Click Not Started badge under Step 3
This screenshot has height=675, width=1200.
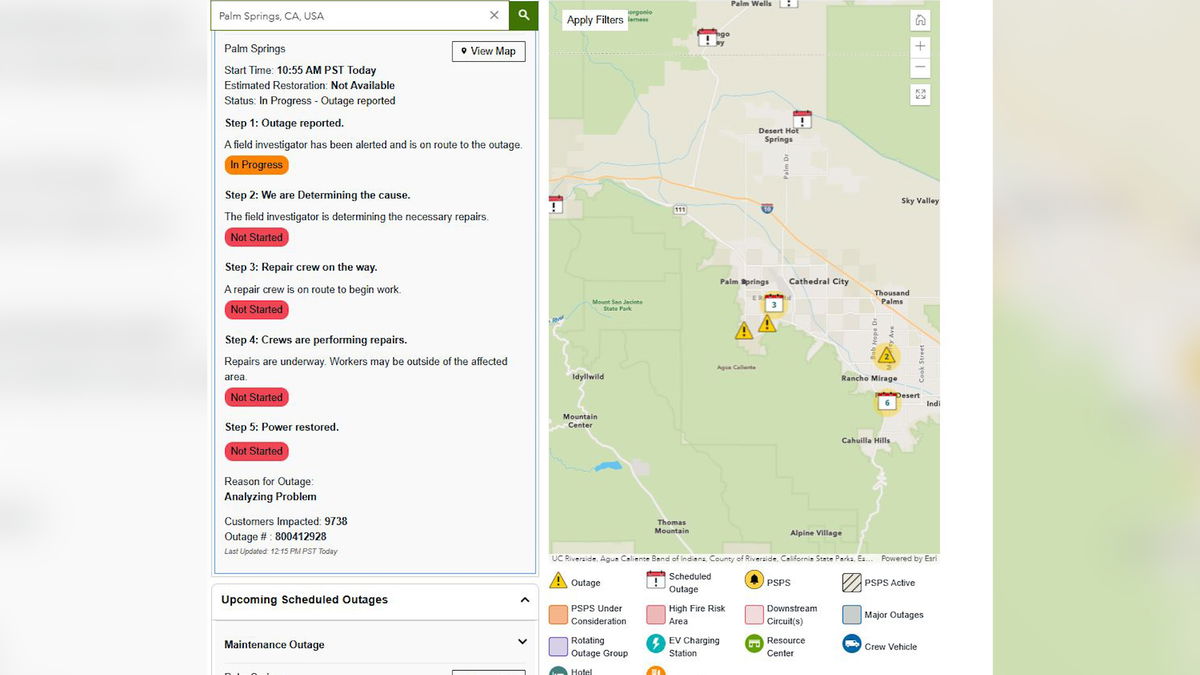[257, 310]
